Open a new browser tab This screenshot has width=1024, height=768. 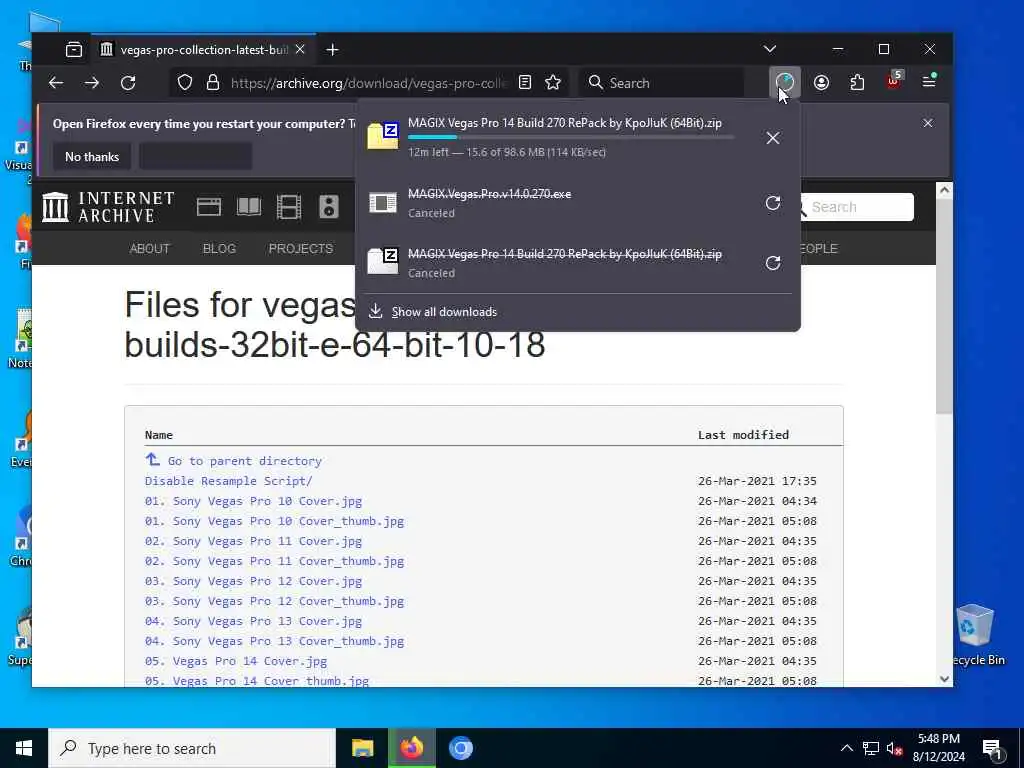click(332, 50)
